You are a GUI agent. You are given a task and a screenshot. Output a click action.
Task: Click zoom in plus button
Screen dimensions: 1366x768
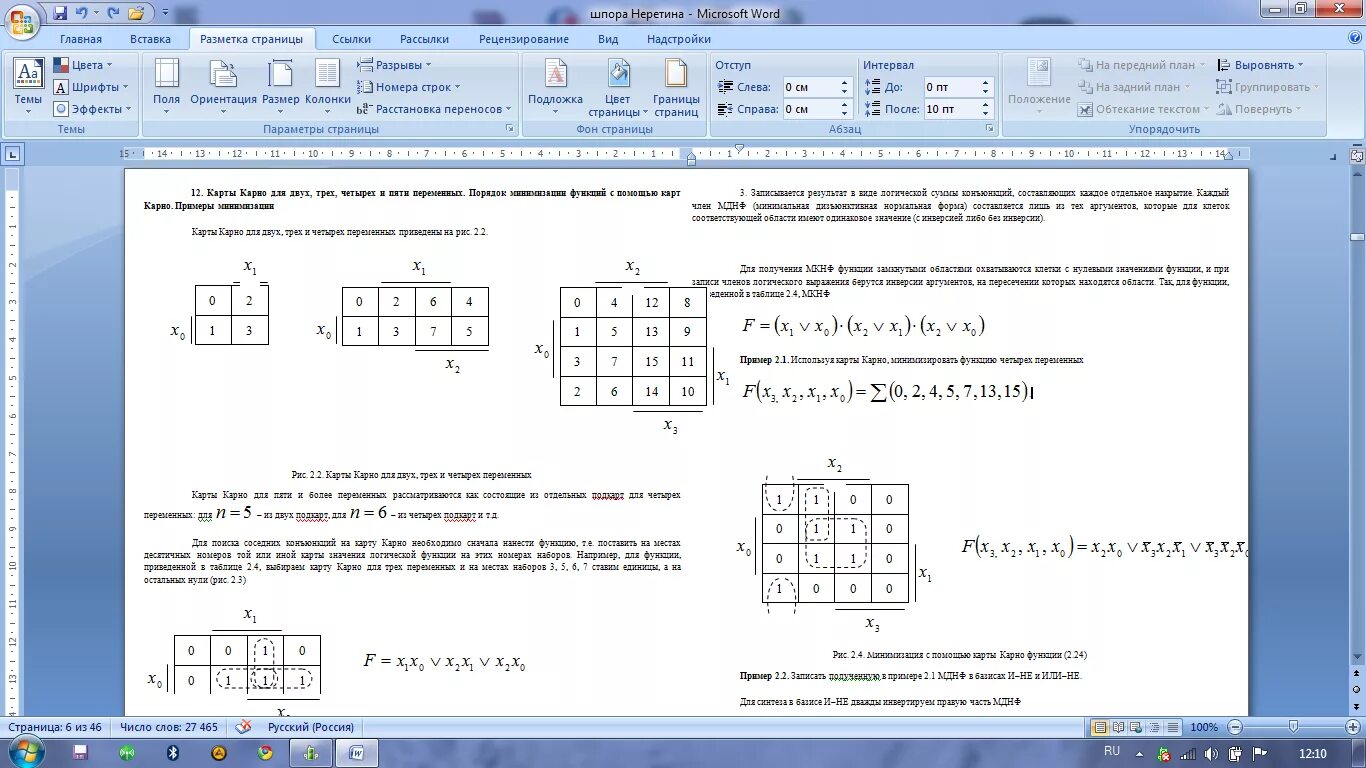tap(1353, 727)
